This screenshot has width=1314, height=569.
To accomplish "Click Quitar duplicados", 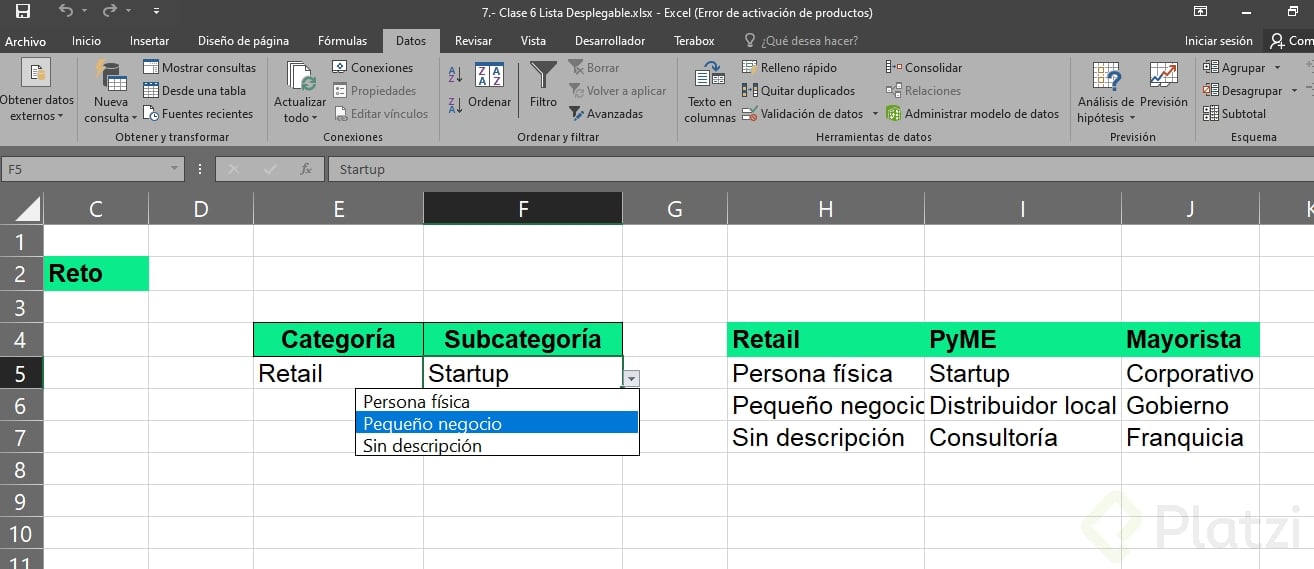I will click(798, 91).
